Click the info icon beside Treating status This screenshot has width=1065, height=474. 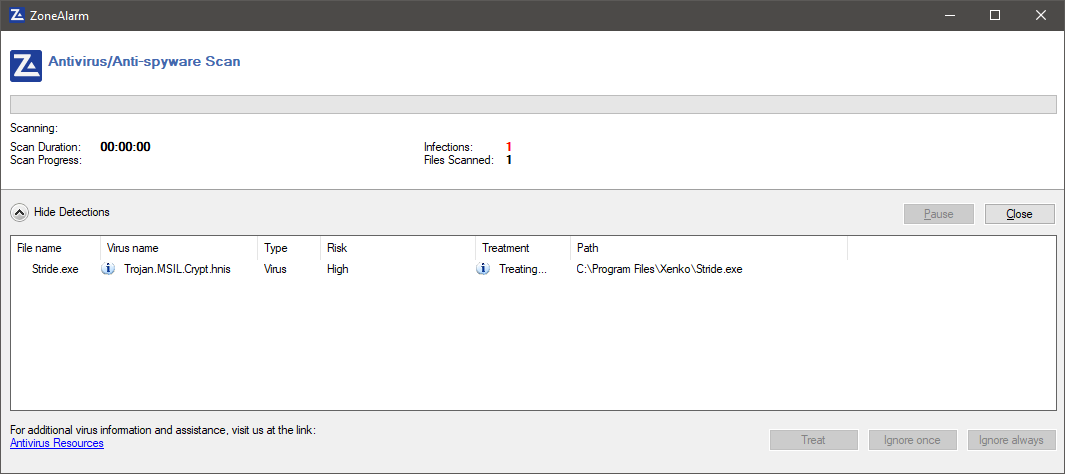click(483, 269)
